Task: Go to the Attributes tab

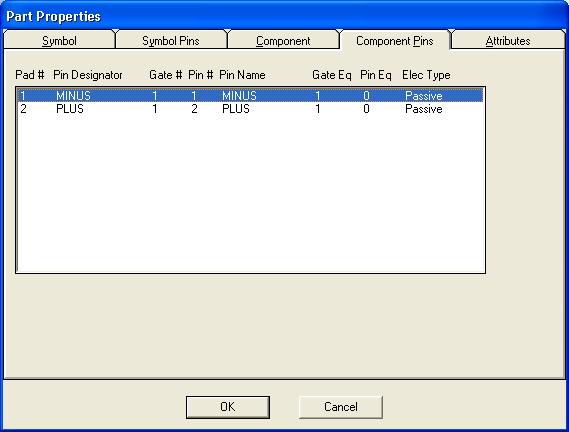Action: point(508,41)
